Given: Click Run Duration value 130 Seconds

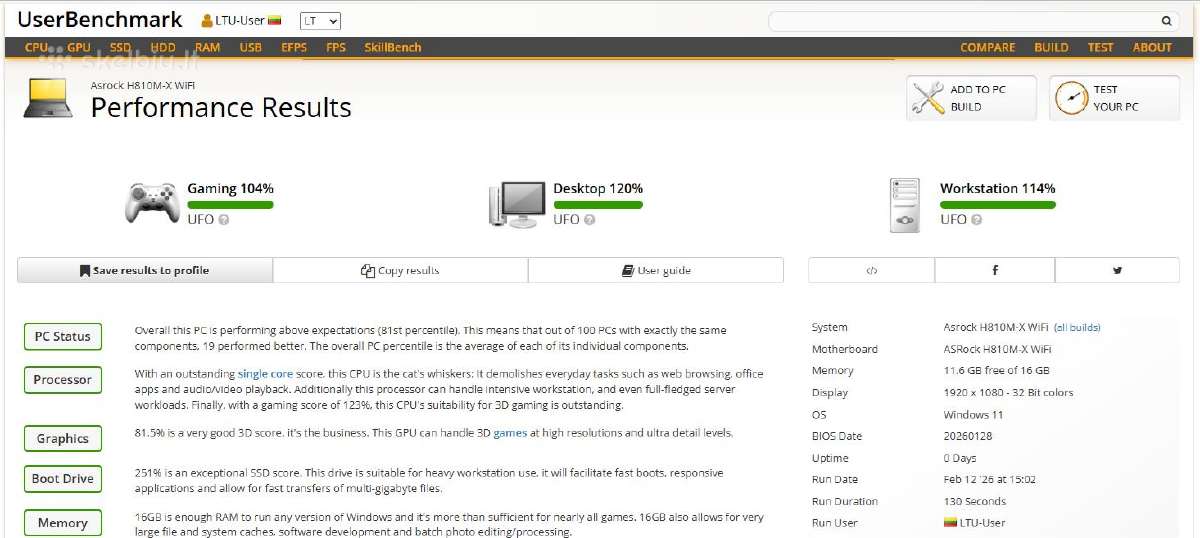Looking at the screenshot, I should [975, 501].
